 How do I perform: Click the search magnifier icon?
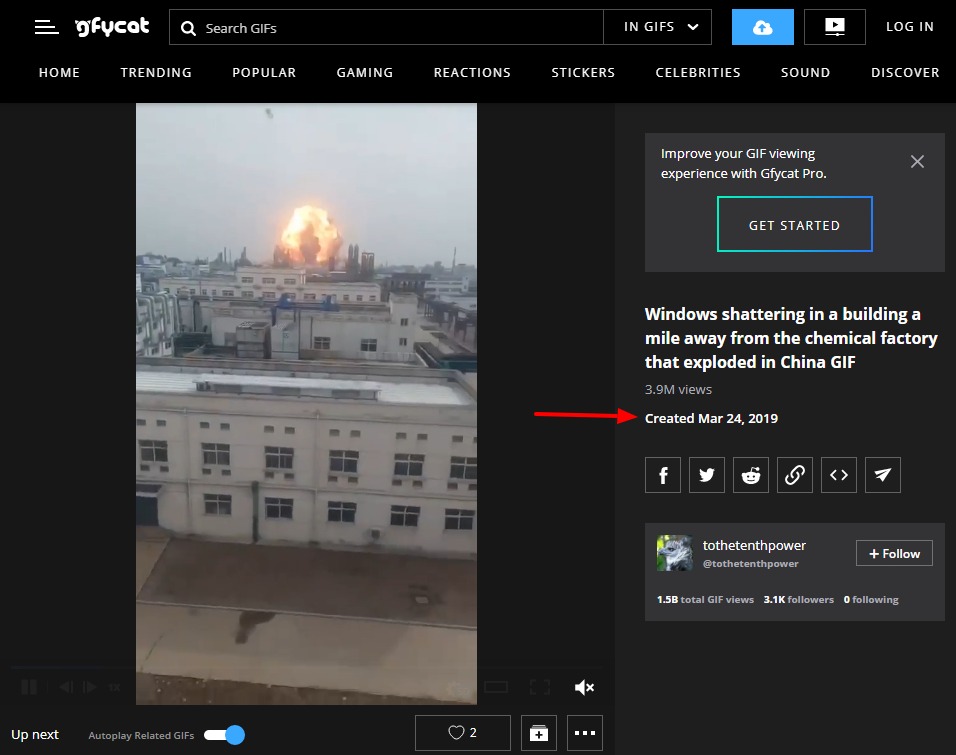[x=188, y=28]
